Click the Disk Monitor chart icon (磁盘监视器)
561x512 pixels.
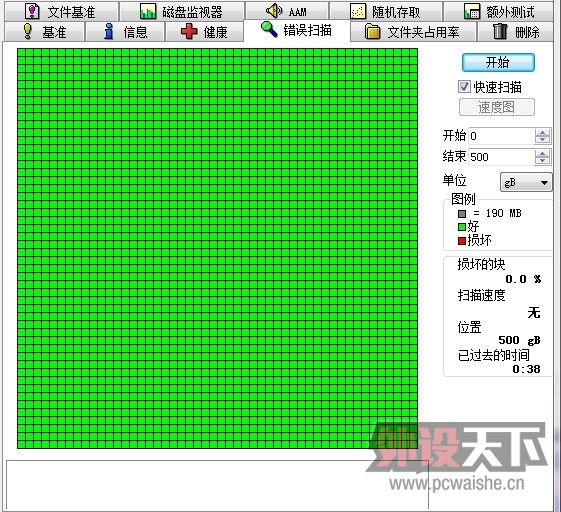coord(148,11)
